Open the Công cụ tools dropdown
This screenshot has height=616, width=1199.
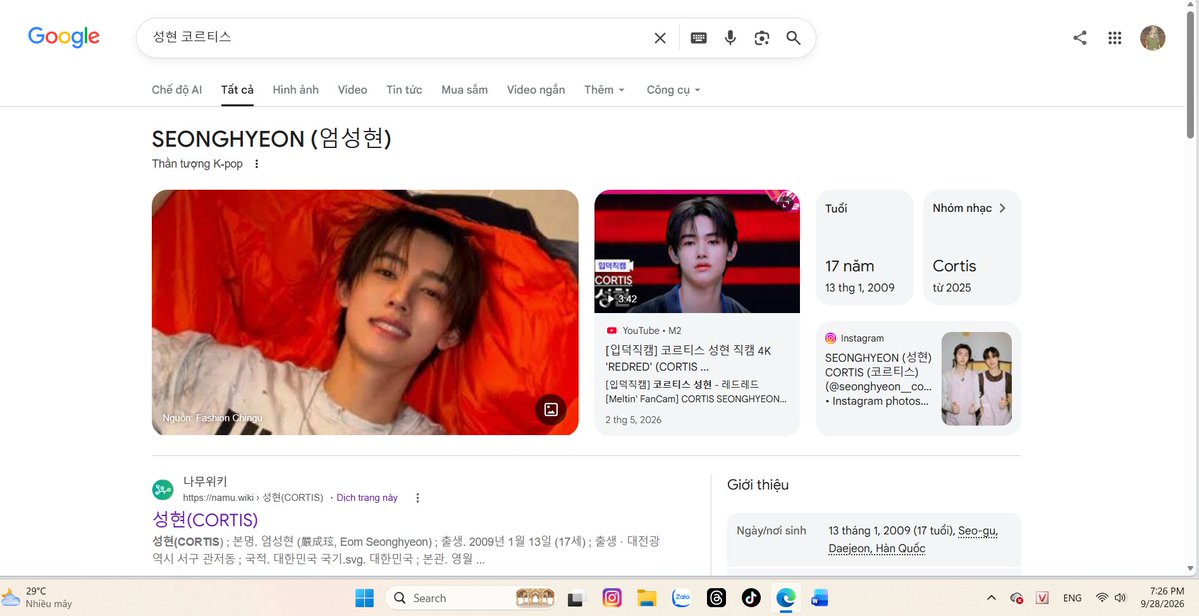pyautogui.click(x=674, y=89)
